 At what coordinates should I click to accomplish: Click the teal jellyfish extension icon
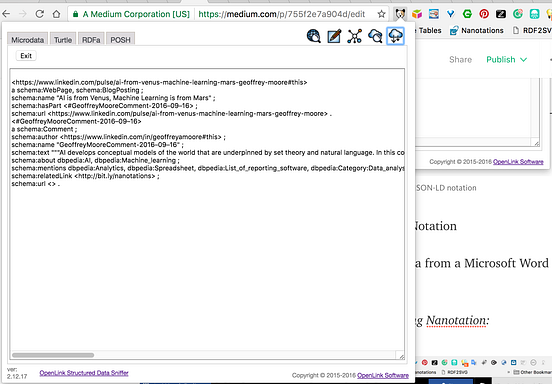534,14
